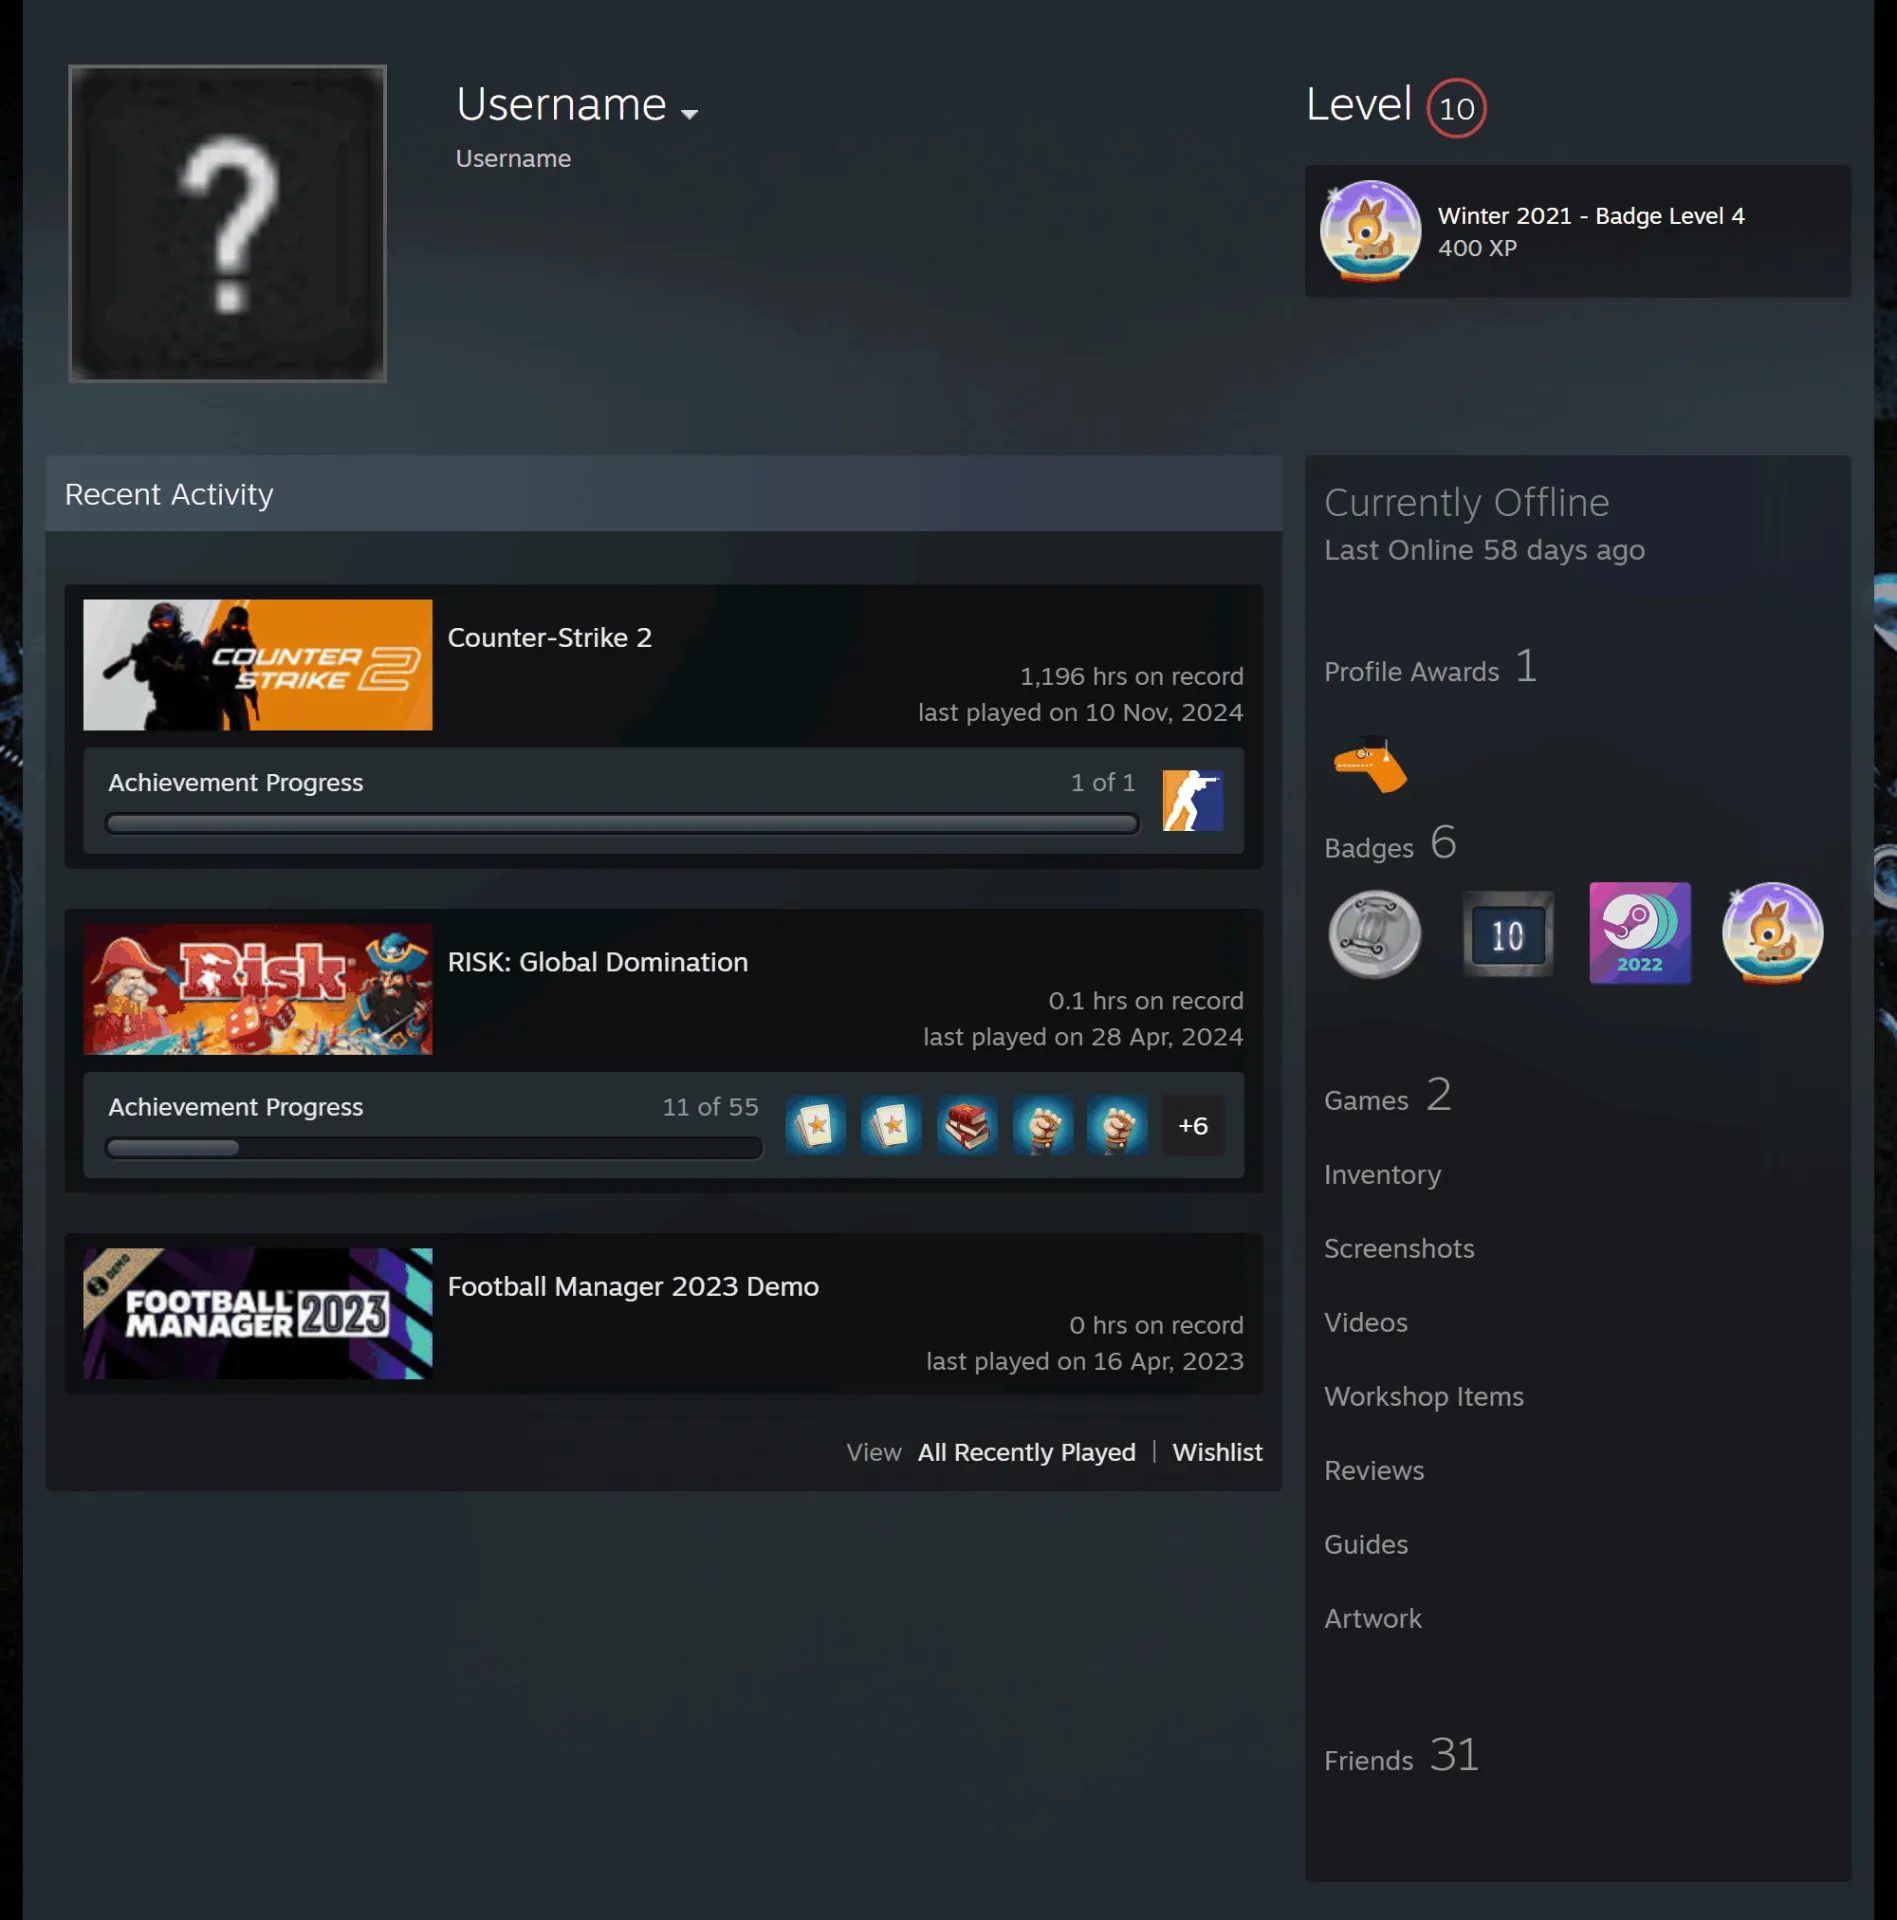1897x1920 pixels.
Task: Open the Screenshots section
Action: [1399, 1249]
